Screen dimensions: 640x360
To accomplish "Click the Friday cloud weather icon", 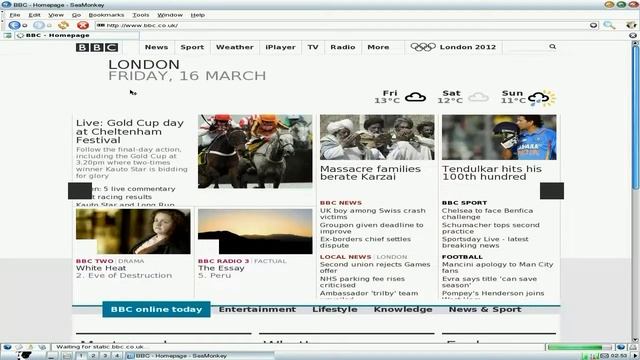I will (416, 97).
